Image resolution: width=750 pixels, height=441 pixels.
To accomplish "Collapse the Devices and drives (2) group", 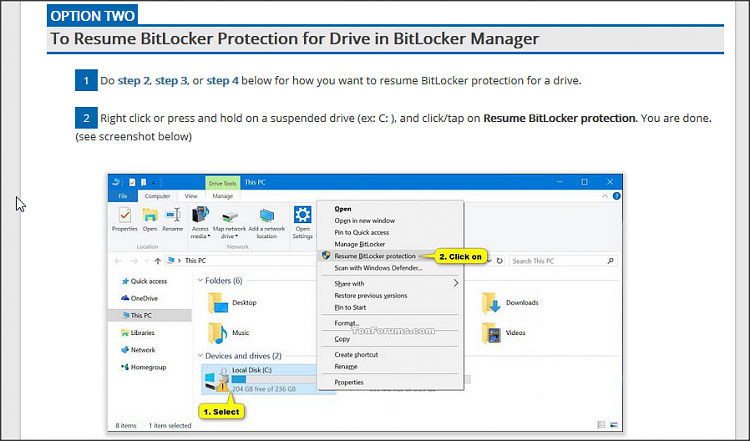I will [200, 356].
